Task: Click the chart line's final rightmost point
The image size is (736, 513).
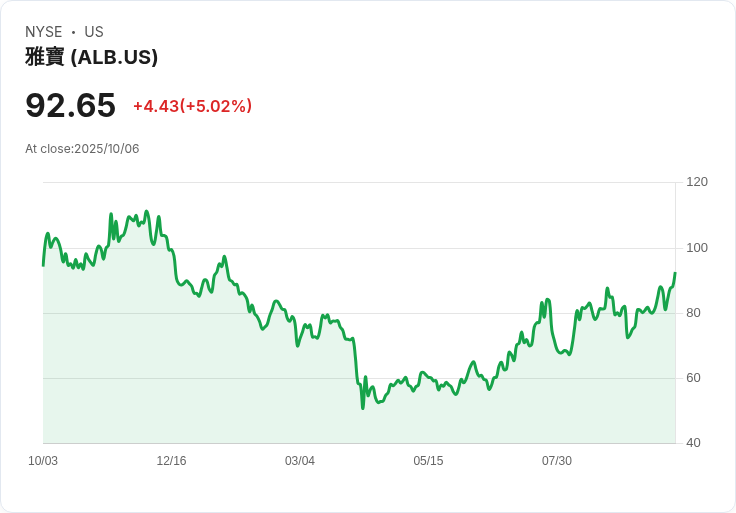Action: point(675,273)
